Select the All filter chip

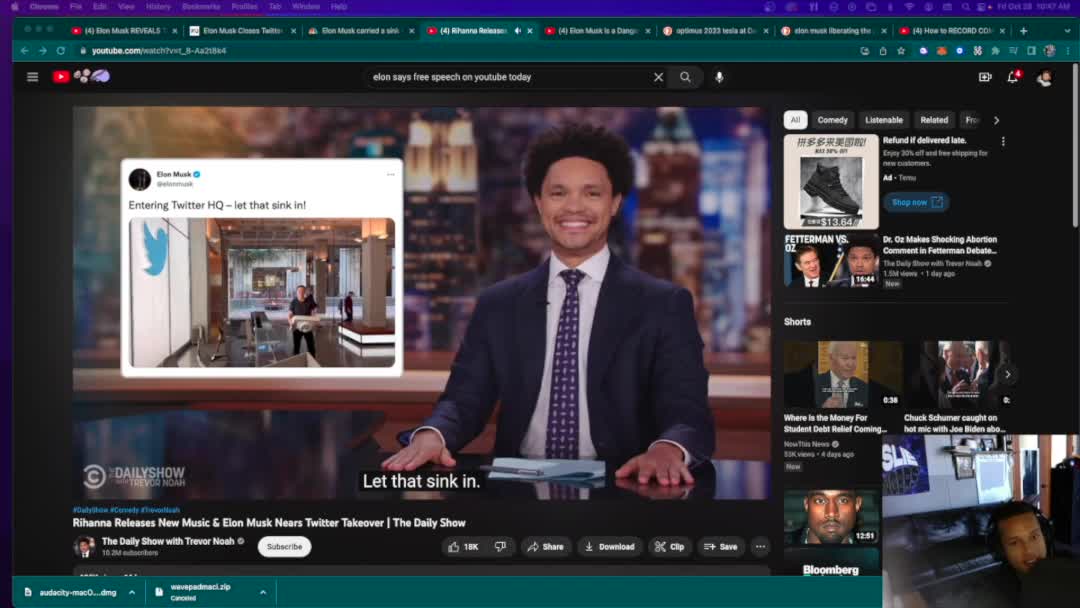[795, 120]
